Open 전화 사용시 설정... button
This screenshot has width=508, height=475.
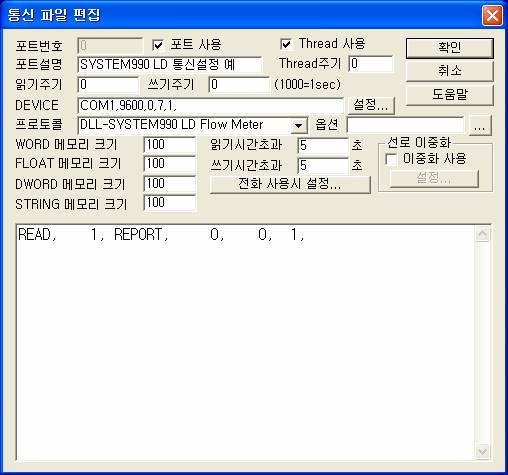point(290,184)
